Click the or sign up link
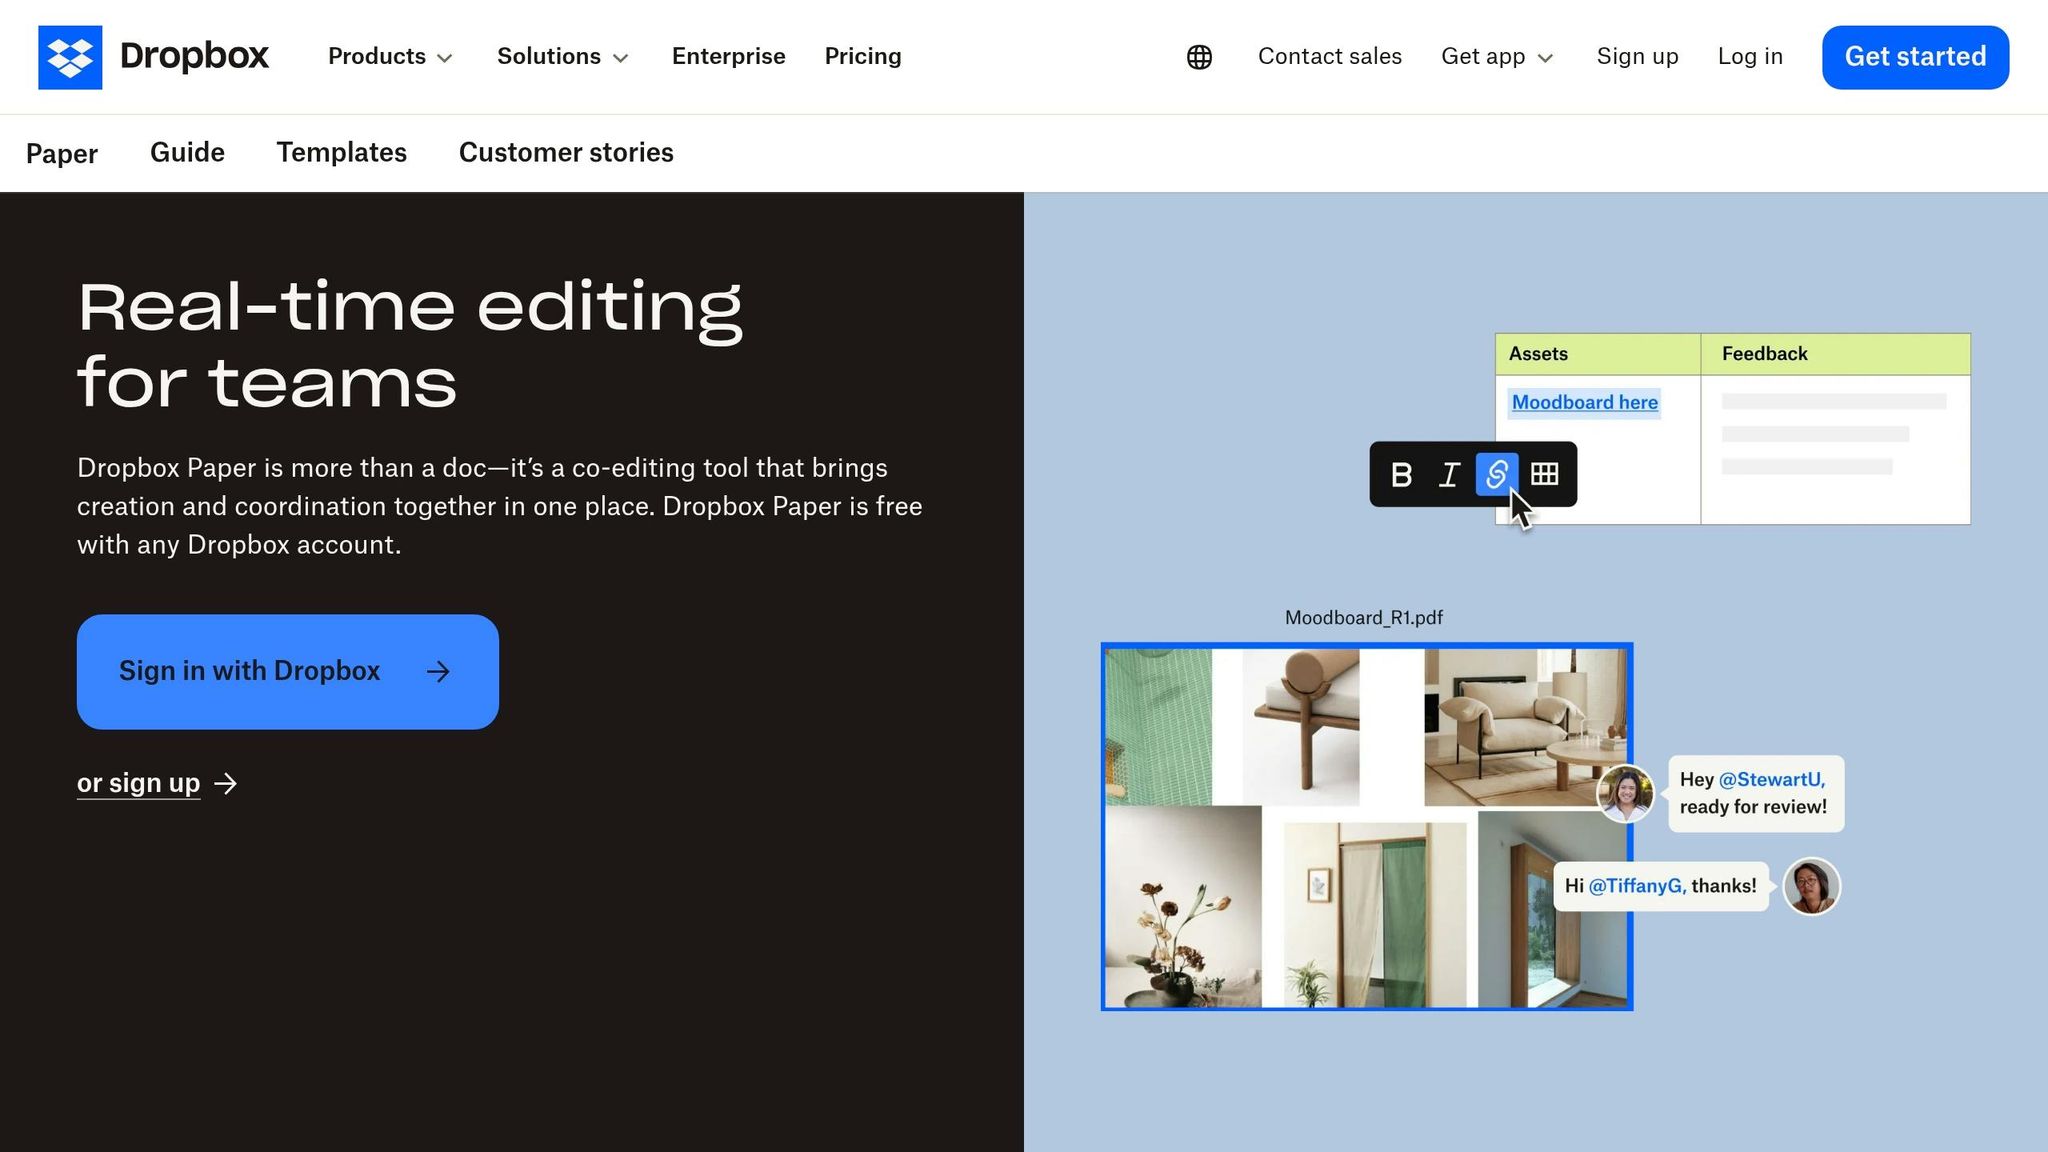The height and width of the screenshot is (1152, 2048). tap(139, 783)
